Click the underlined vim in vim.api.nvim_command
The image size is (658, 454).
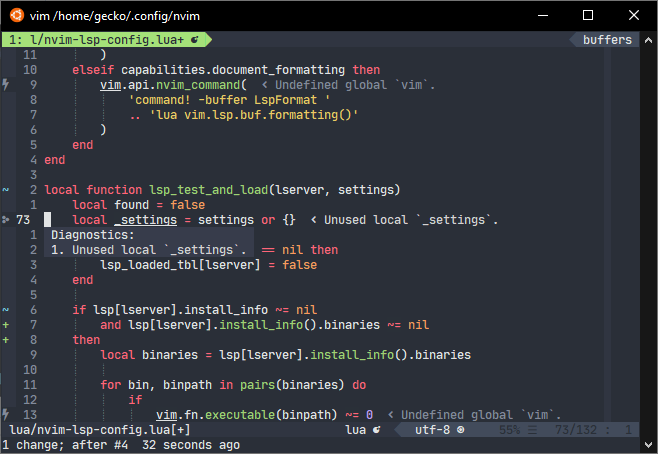(110, 85)
